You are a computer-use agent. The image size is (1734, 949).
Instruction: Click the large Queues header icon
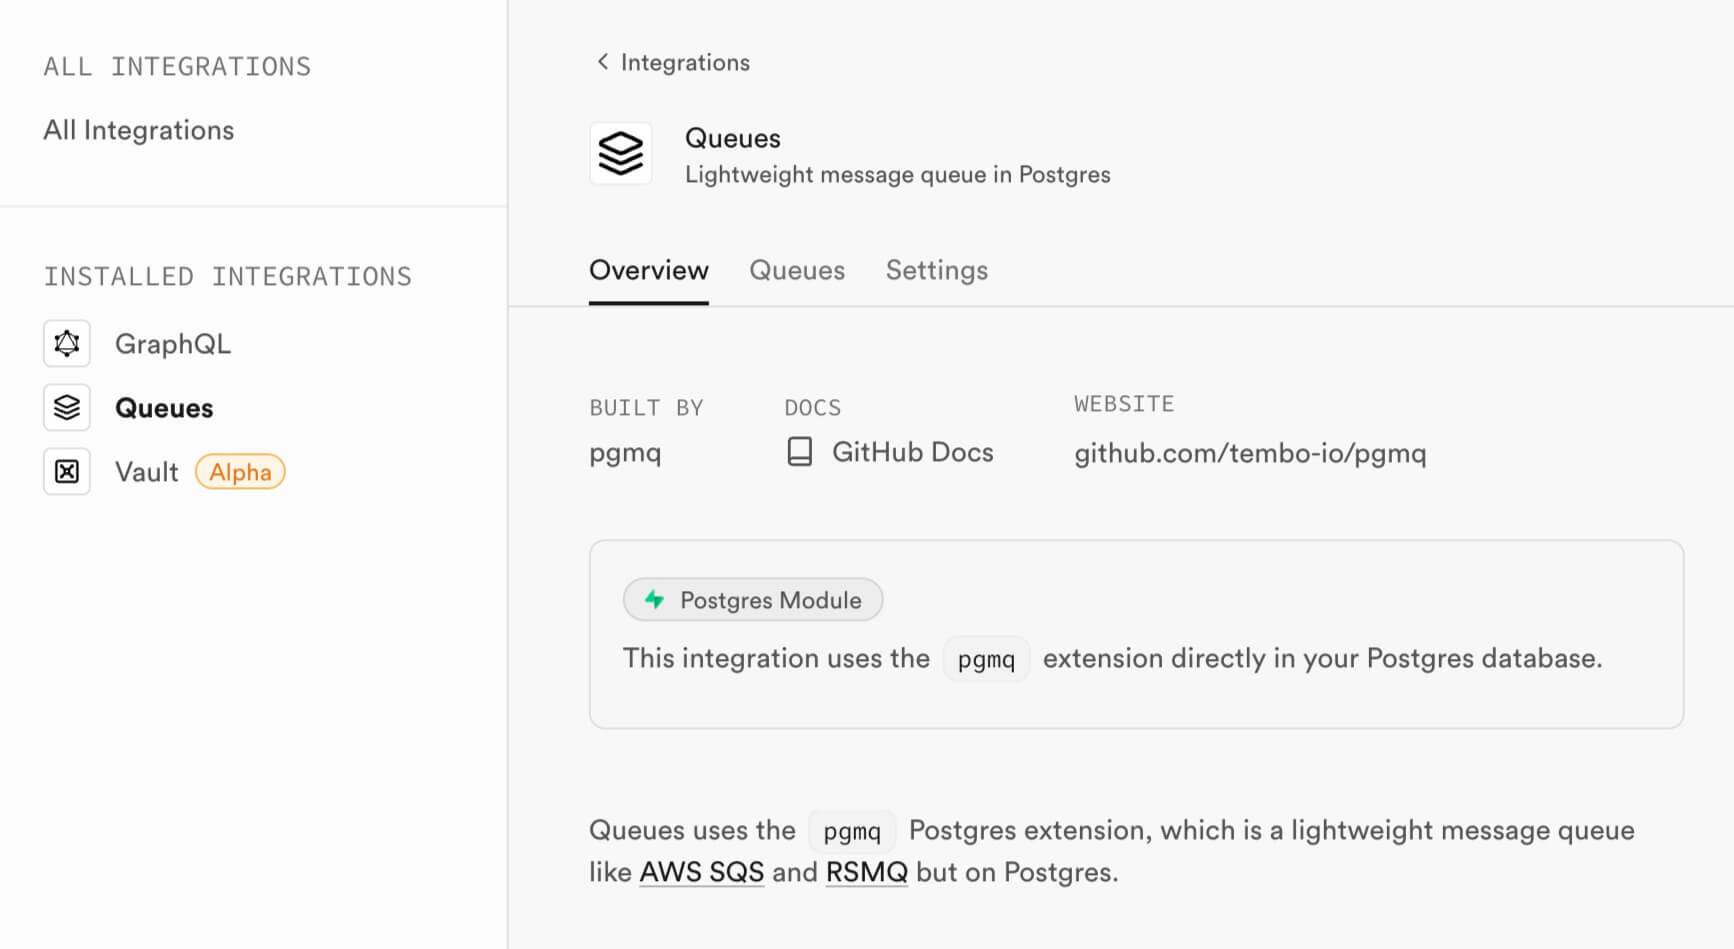tap(621, 154)
